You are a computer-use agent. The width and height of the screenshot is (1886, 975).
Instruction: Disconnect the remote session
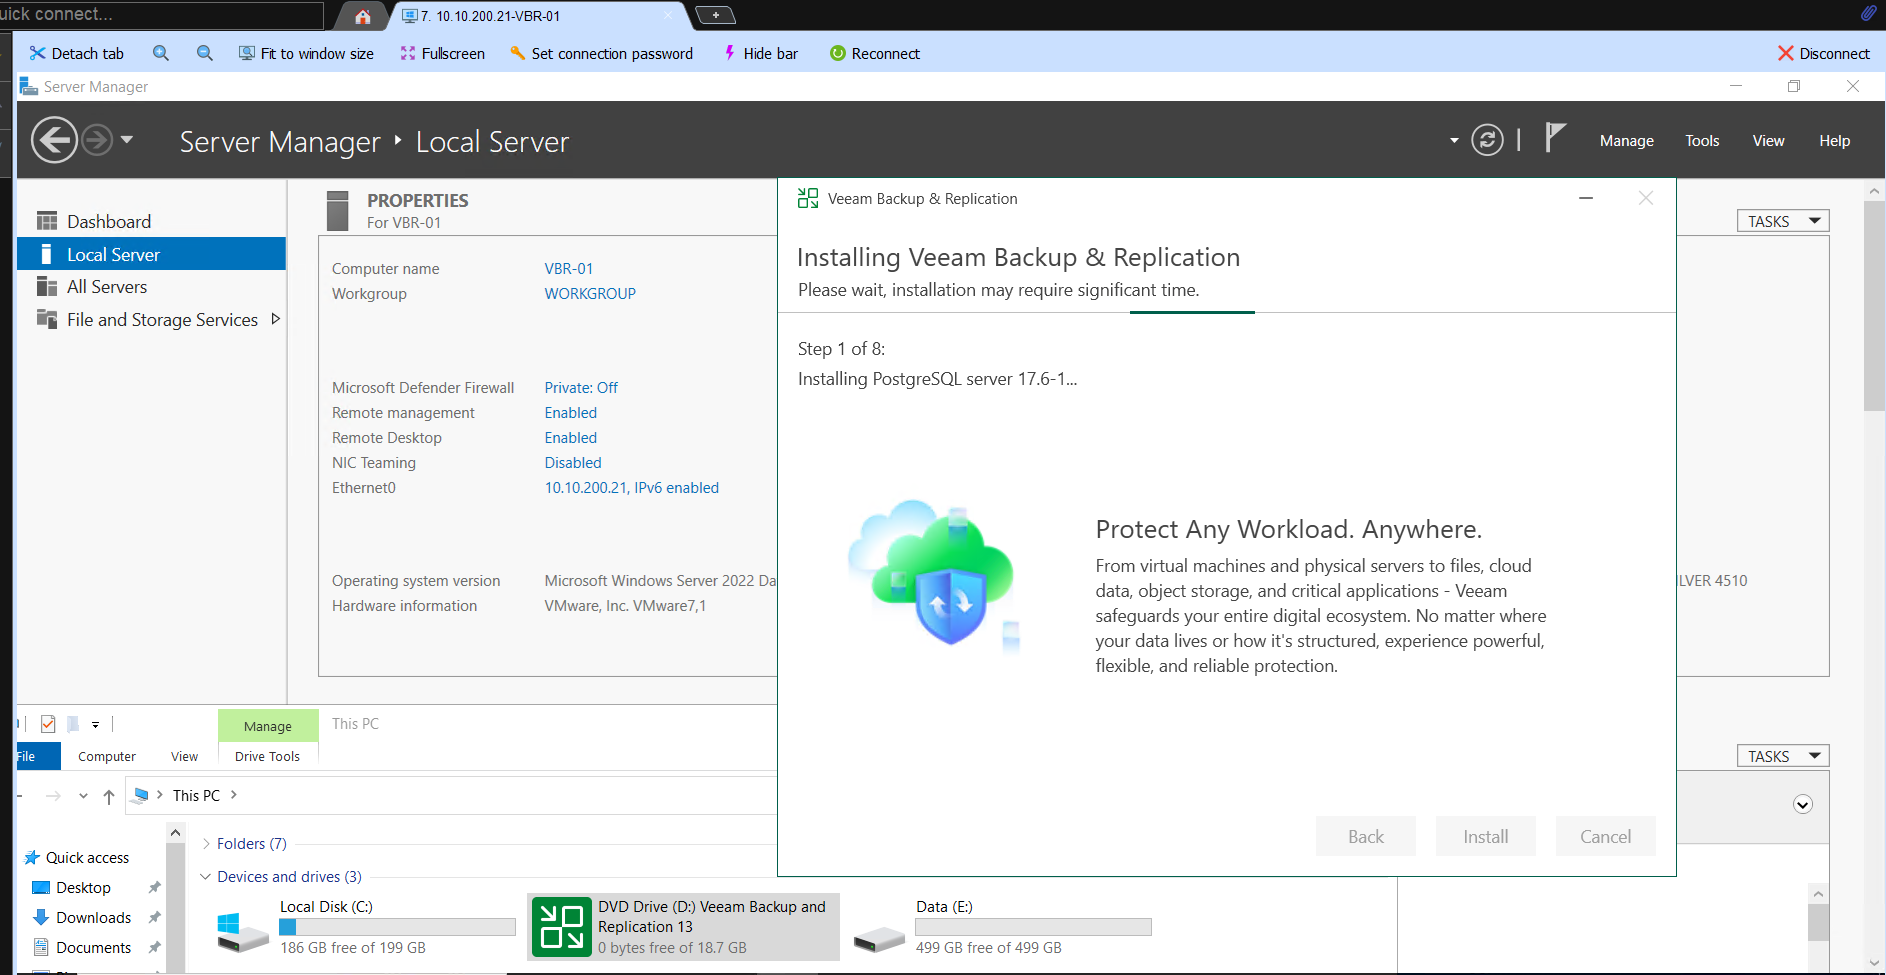point(1823,53)
